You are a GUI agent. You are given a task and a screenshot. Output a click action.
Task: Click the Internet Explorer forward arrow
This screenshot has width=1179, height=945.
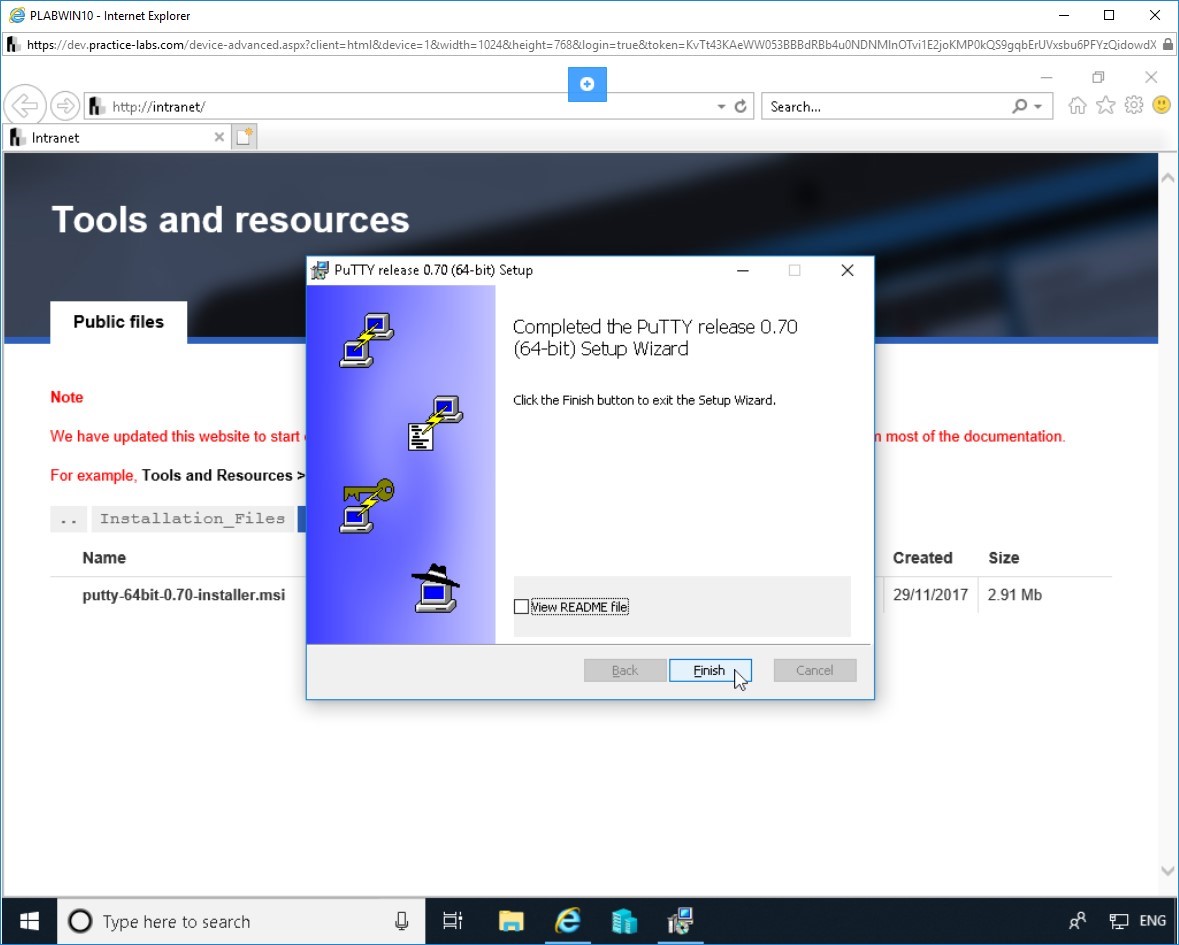pyautogui.click(x=65, y=106)
